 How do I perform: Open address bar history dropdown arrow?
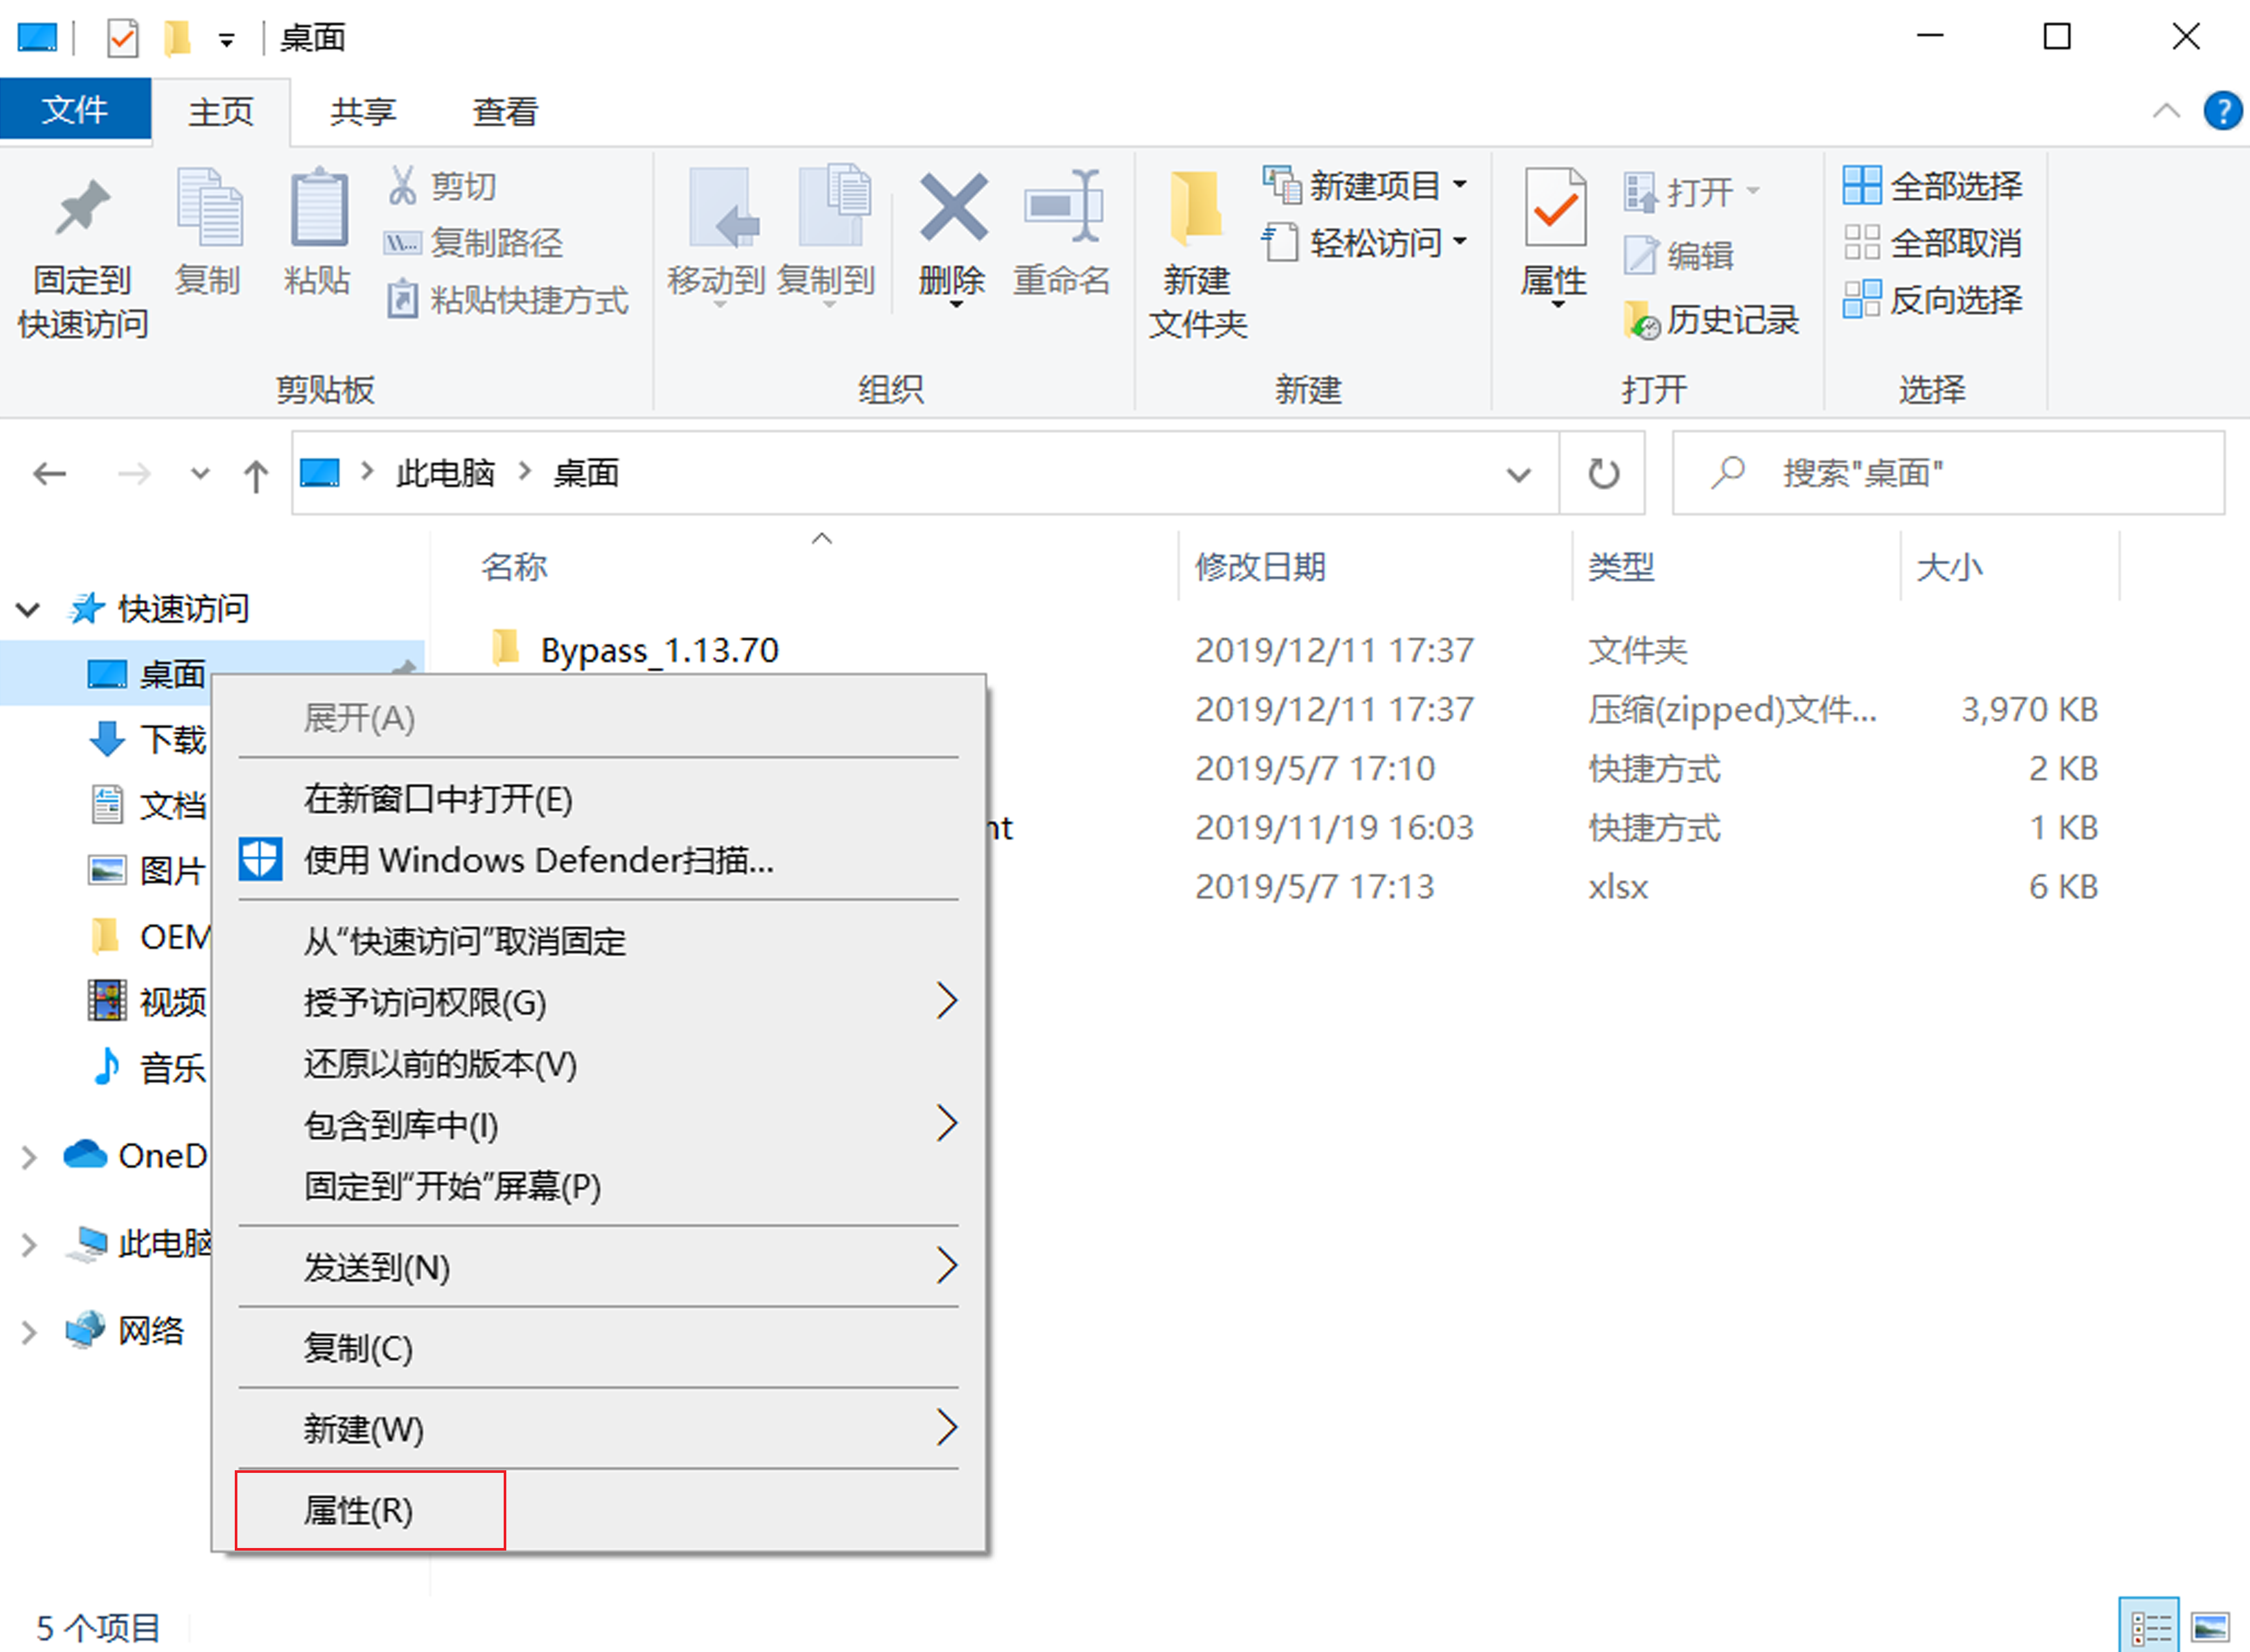coord(1518,474)
